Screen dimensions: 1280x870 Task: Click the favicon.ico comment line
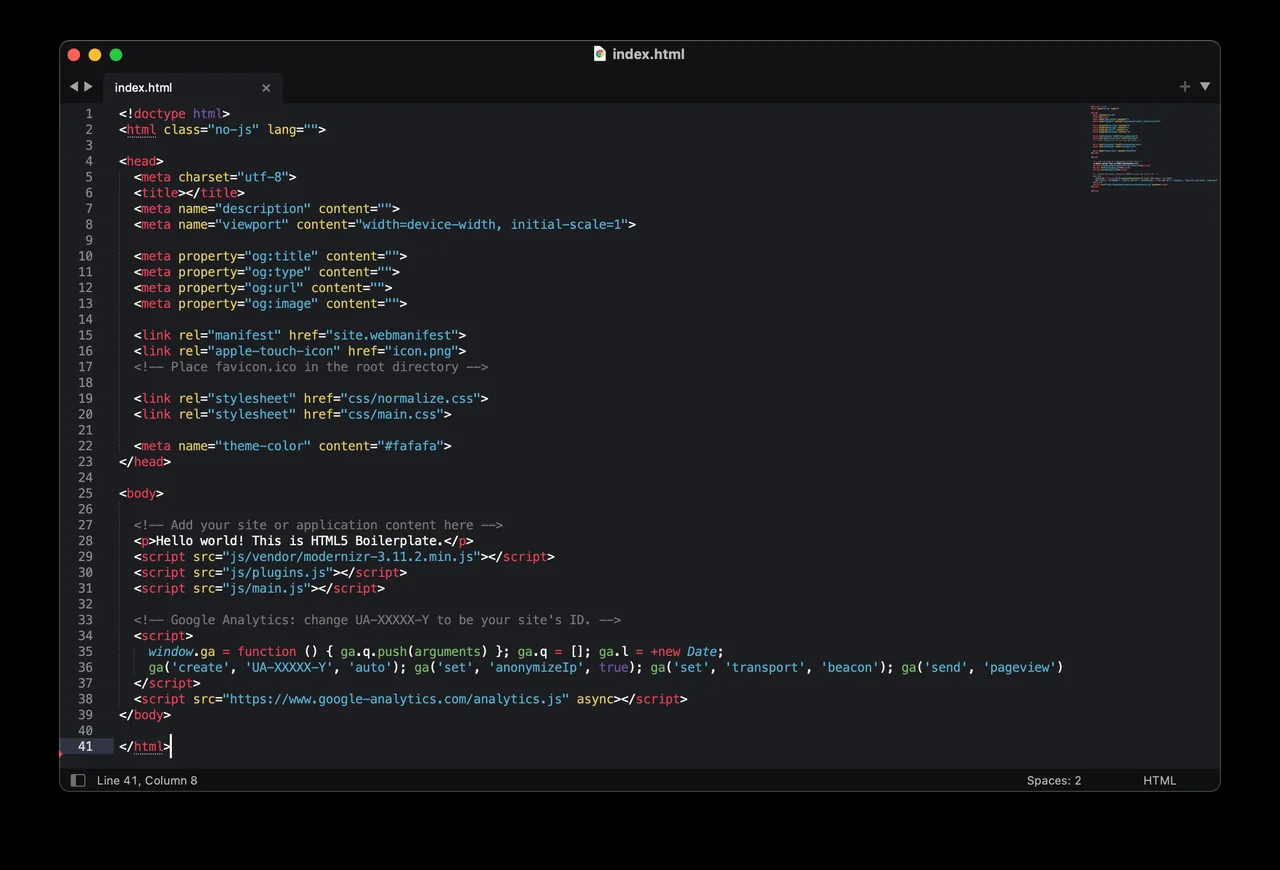(x=311, y=367)
